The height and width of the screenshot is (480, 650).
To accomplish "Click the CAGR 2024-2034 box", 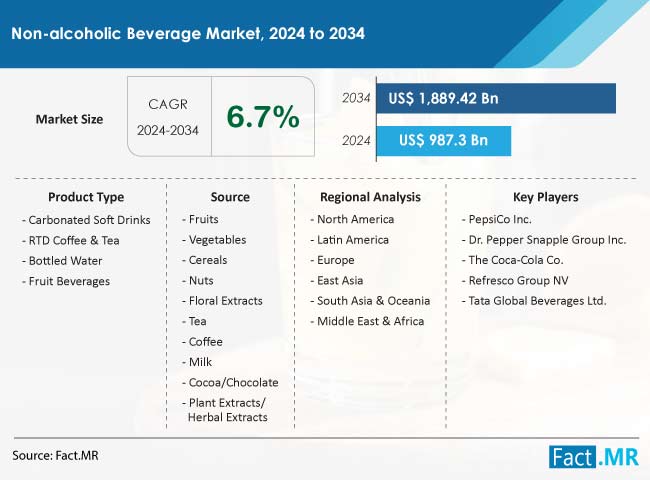I will (x=169, y=117).
